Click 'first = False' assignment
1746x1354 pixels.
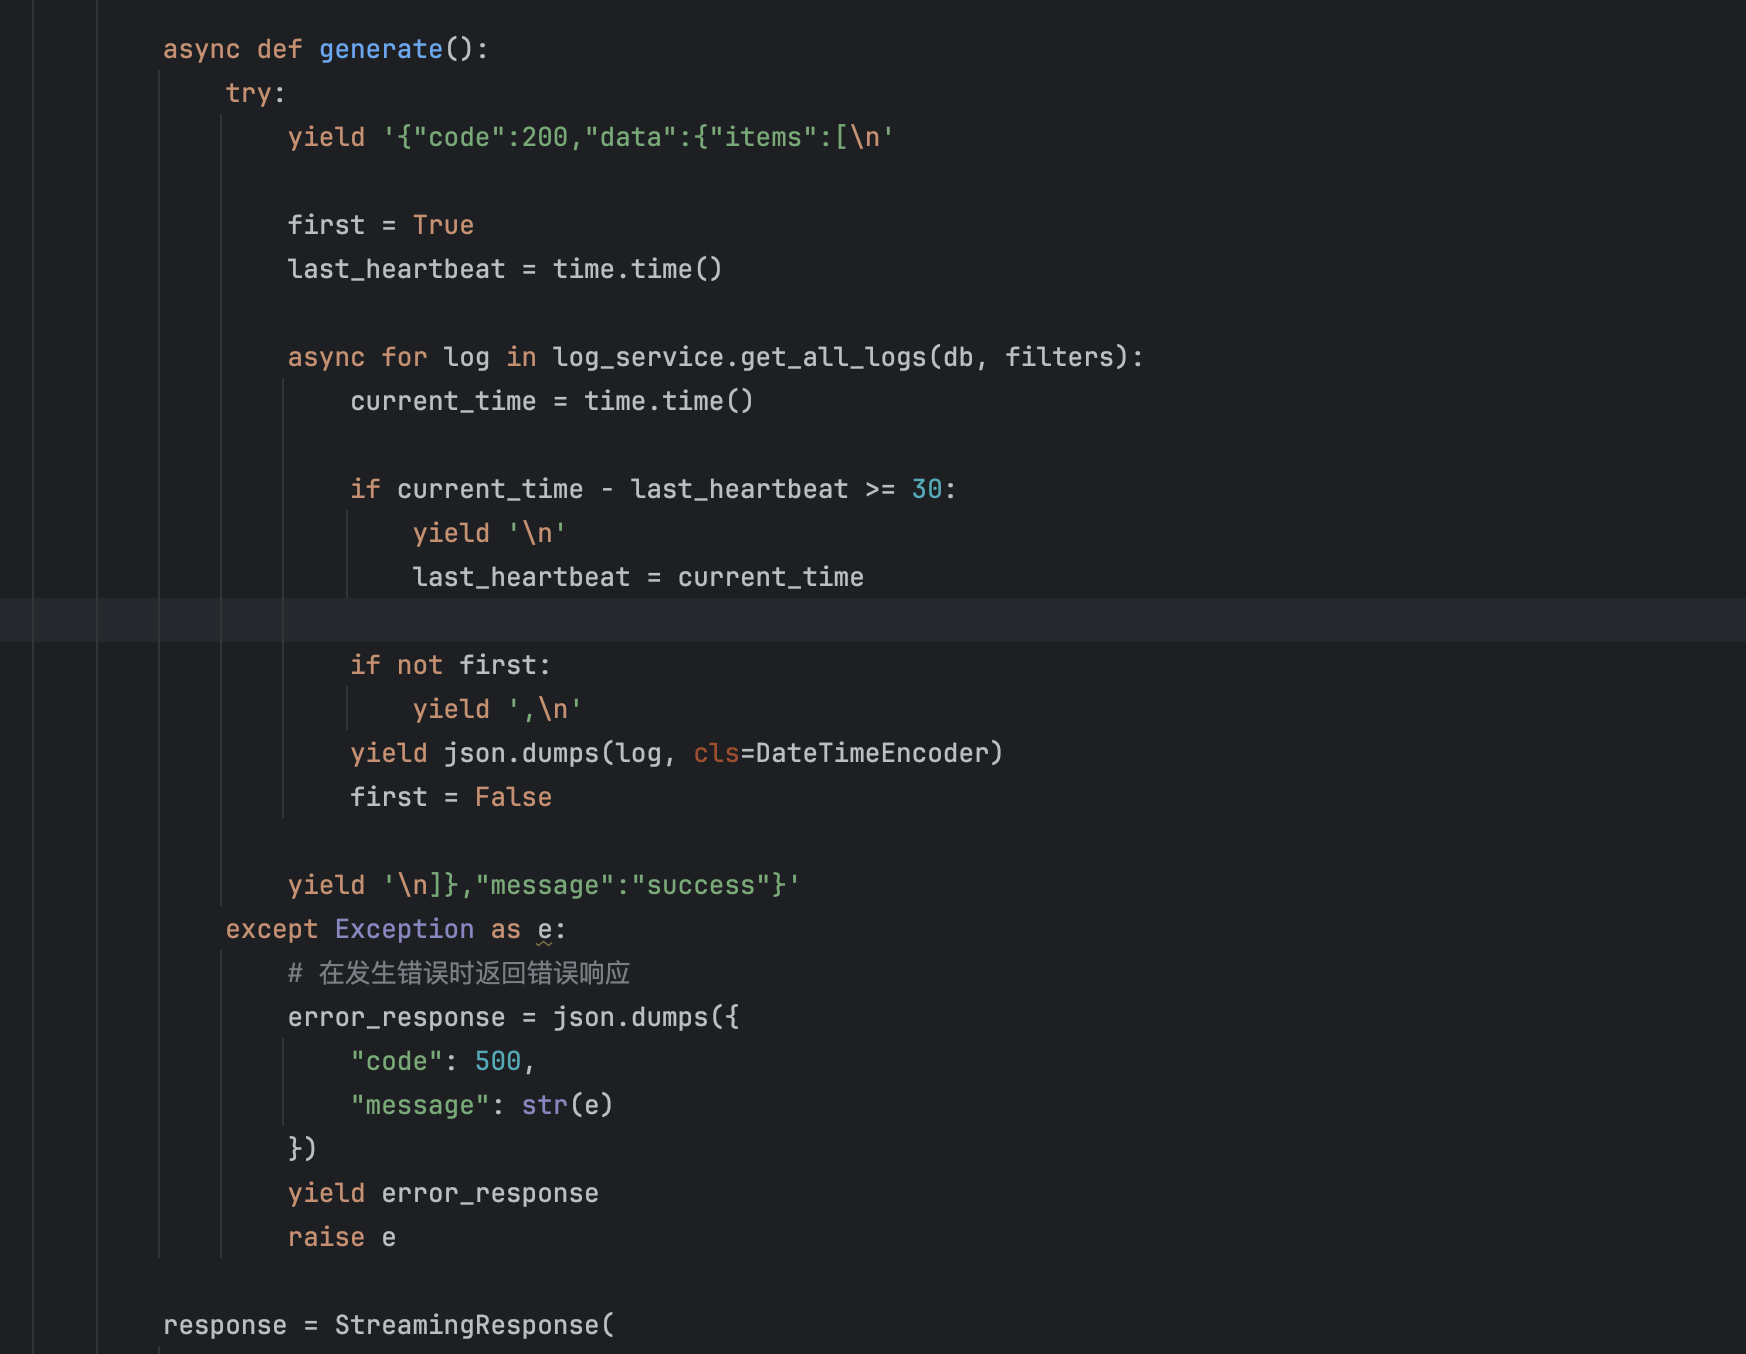[x=450, y=797]
